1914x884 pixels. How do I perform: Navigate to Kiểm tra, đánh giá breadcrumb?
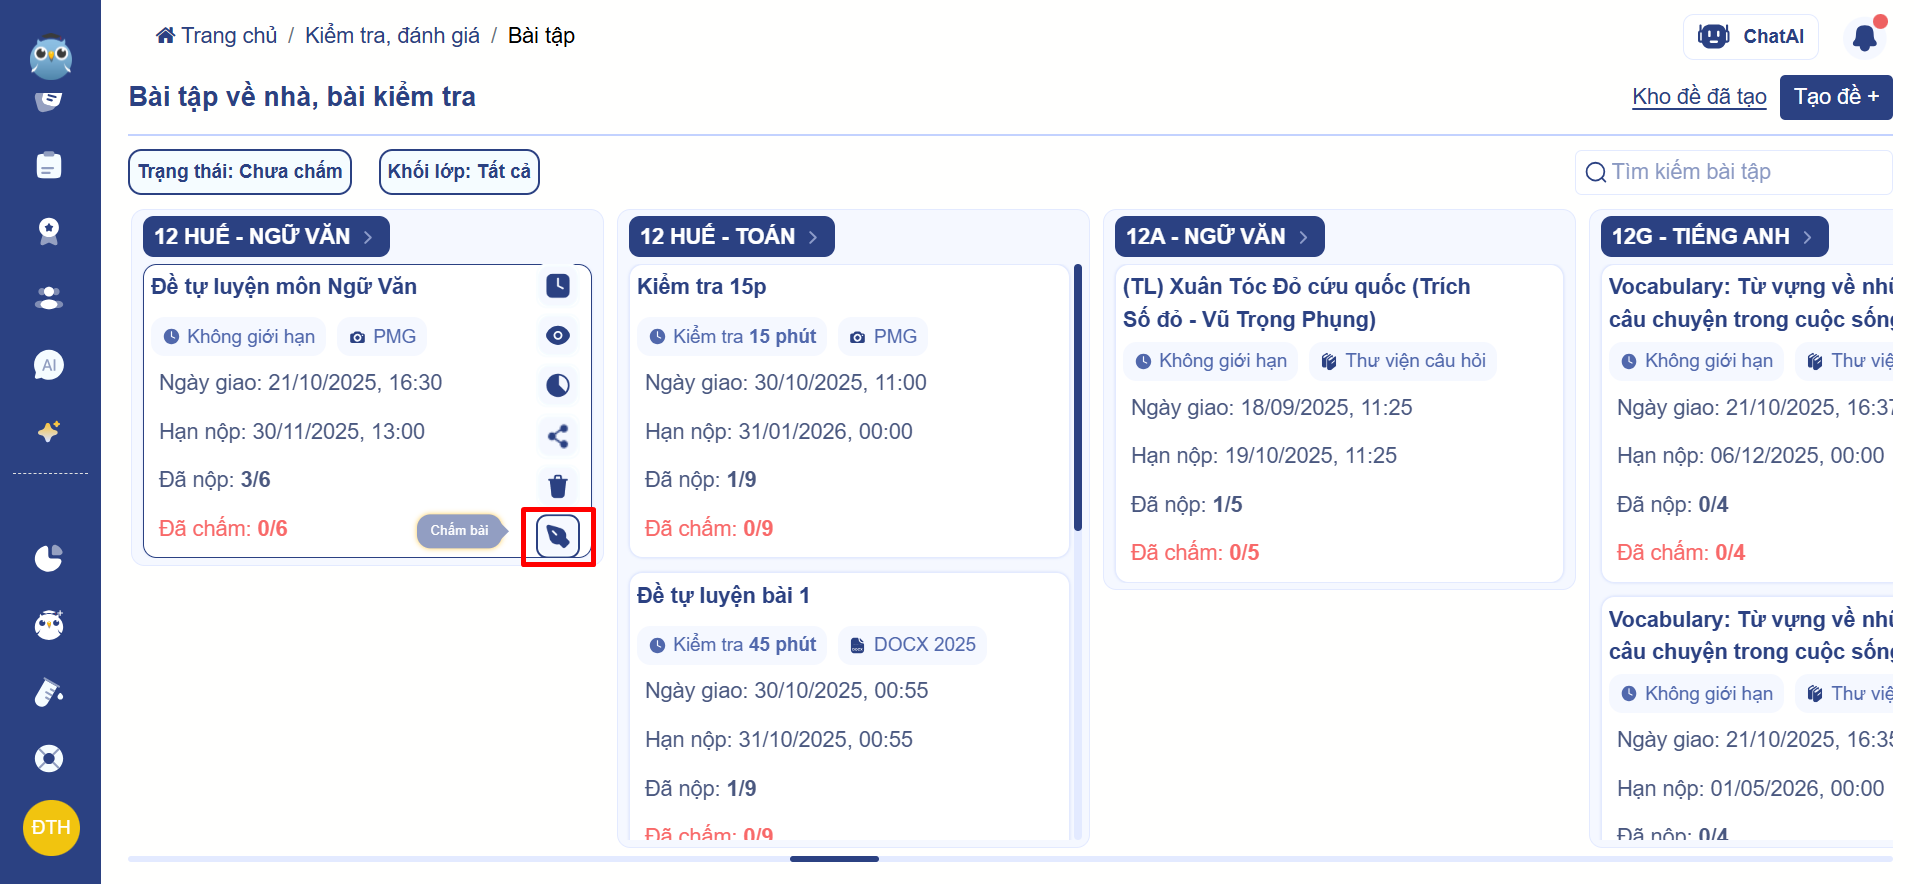click(392, 36)
